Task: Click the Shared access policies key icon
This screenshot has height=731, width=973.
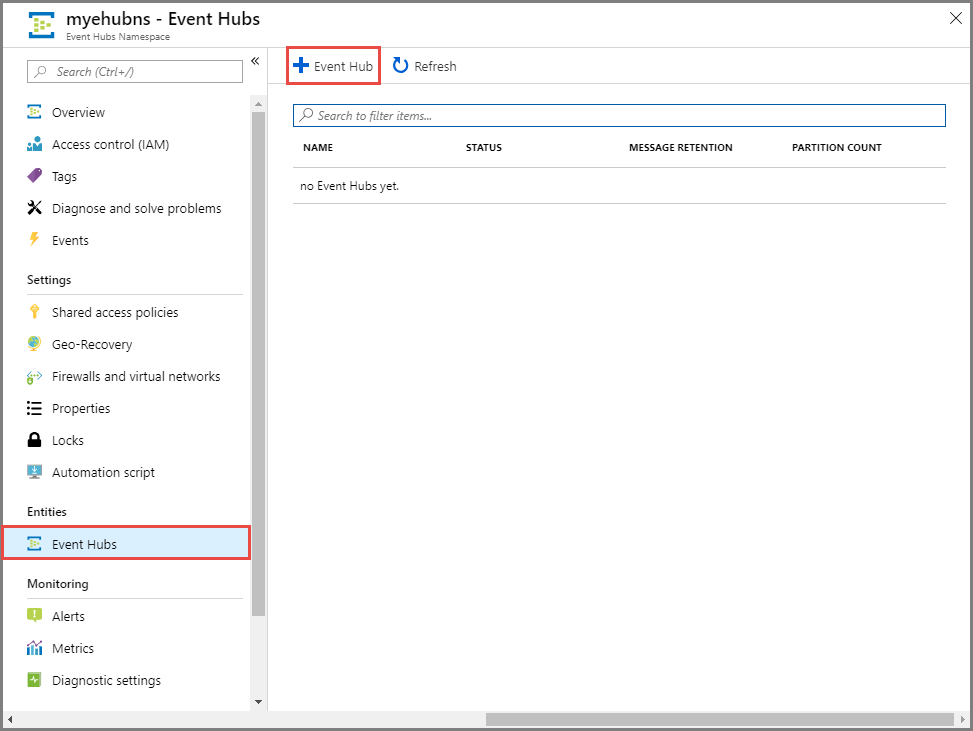Action: [x=35, y=313]
